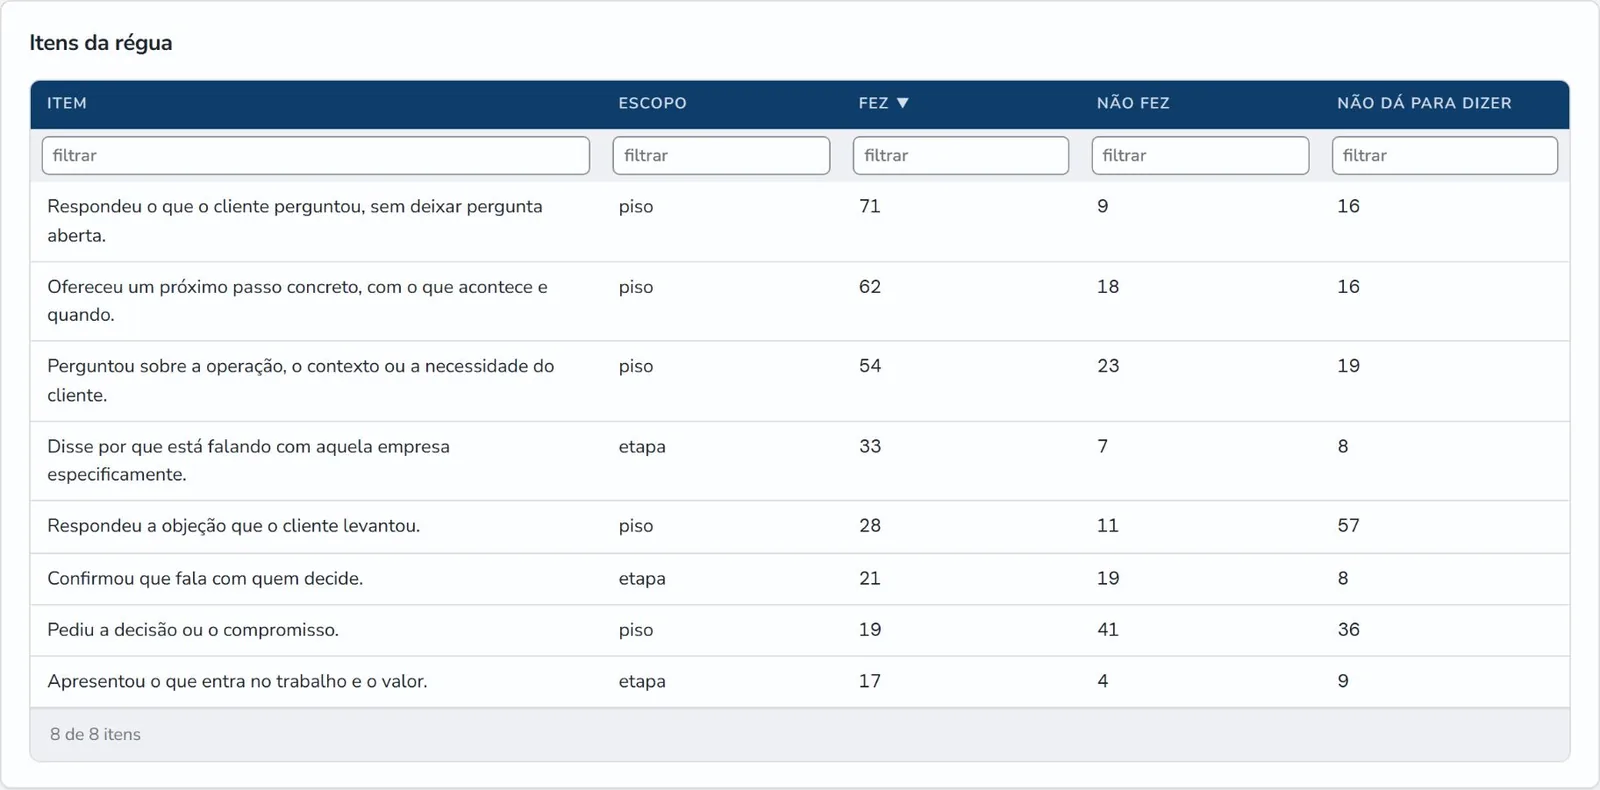
Task: Select row 'Pediu a decisão ou o compromisso'
Action: 800,630
